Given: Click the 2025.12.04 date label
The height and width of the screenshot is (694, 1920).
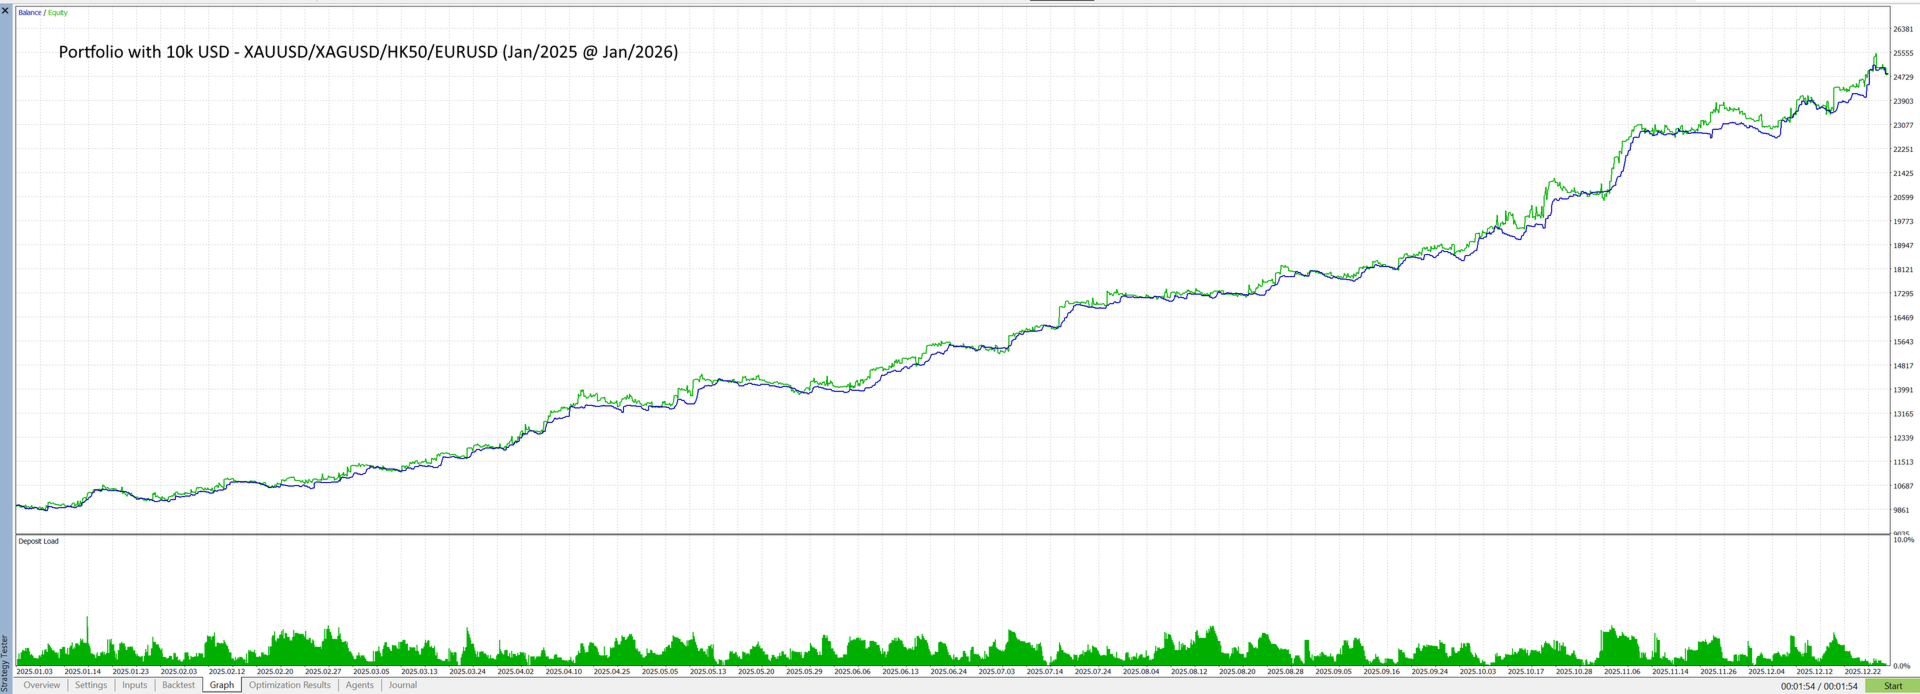Looking at the screenshot, I should (x=1767, y=672).
